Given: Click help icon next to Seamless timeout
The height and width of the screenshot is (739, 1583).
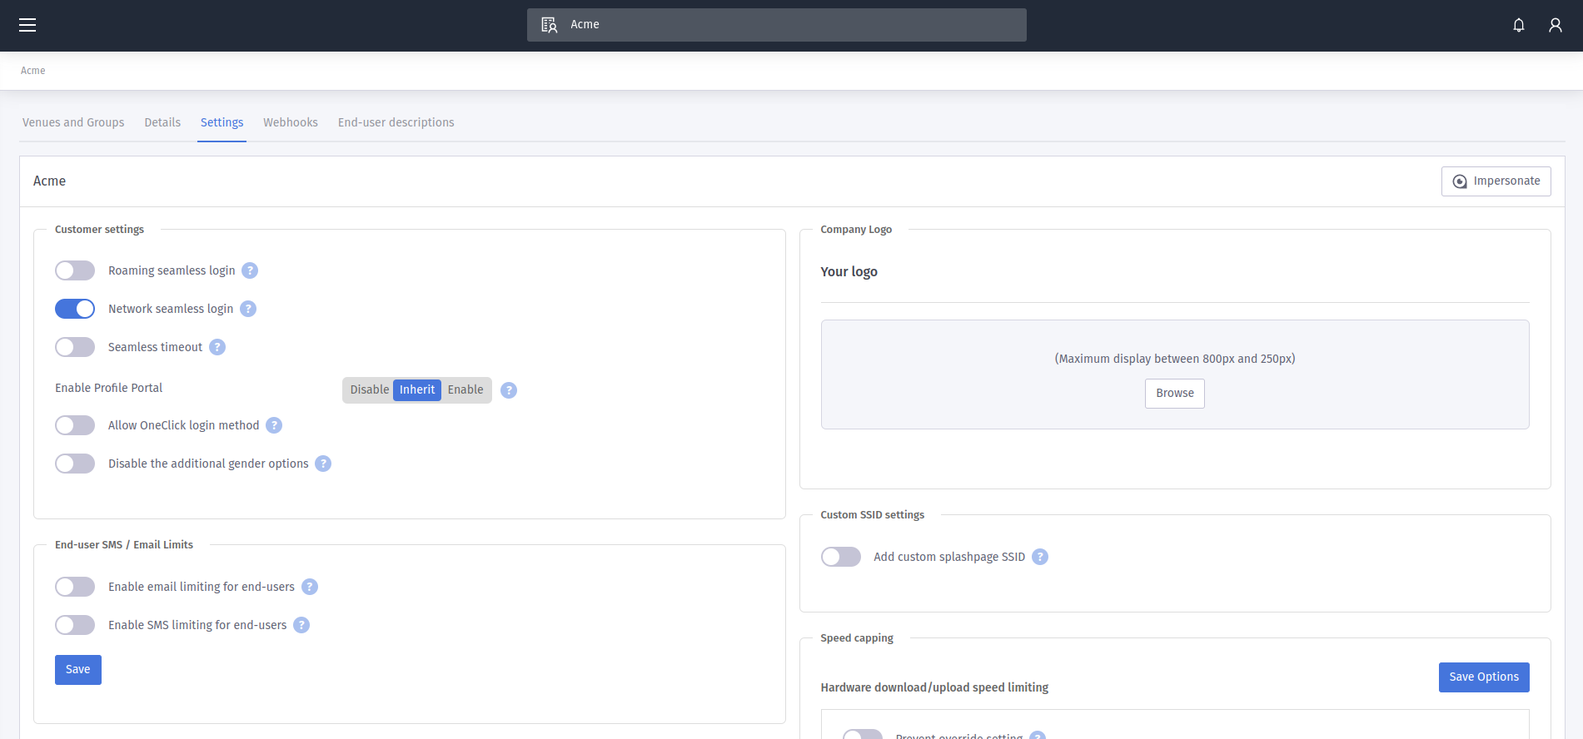Looking at the screenshot, I should click(217, 347).
